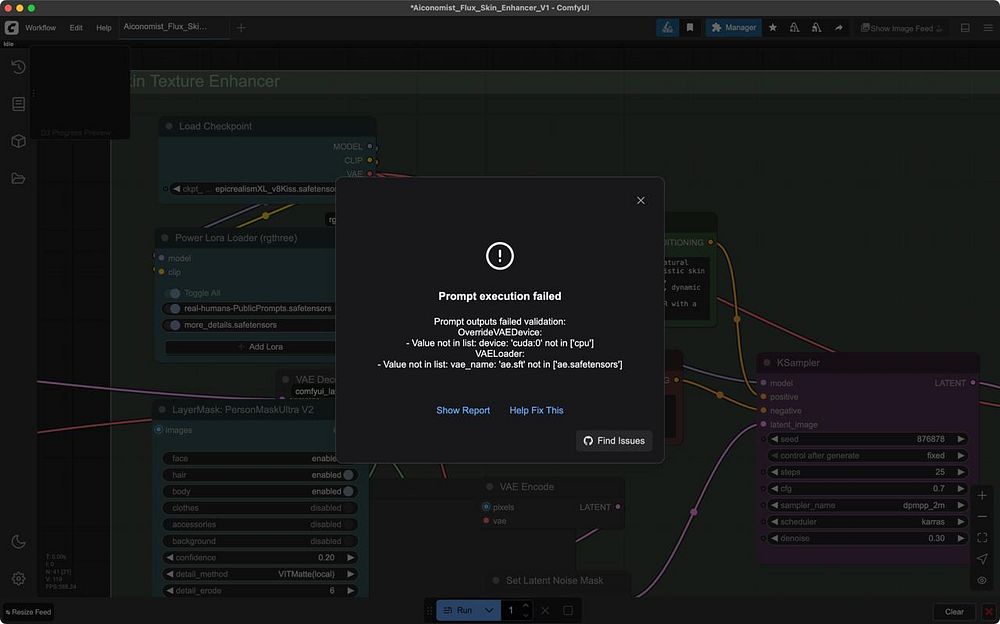
Task: Increase the batch count stepper
Action: [x=526, y=606]
